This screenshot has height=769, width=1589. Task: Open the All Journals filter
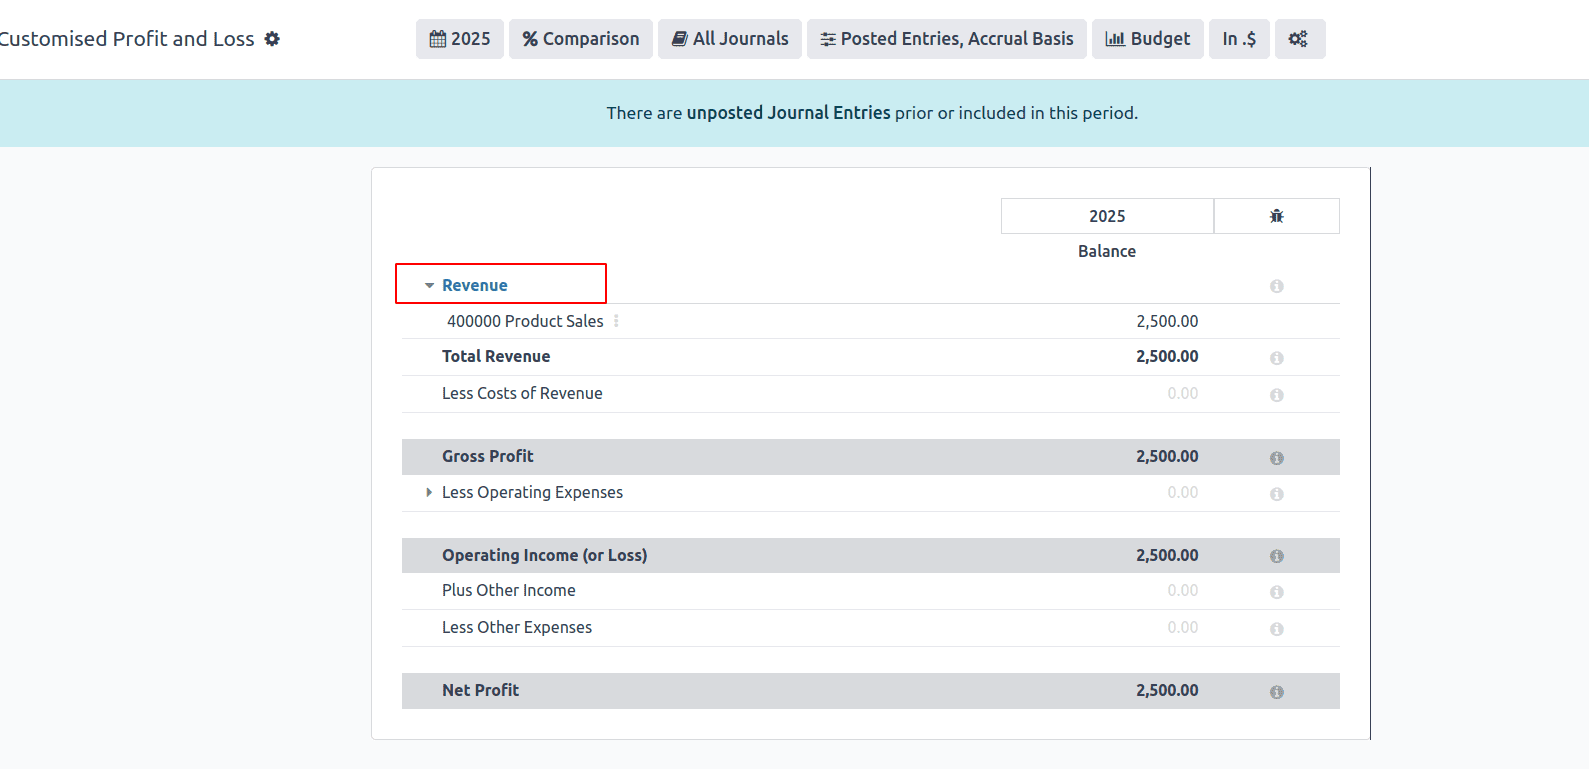(x=730, y=39)
